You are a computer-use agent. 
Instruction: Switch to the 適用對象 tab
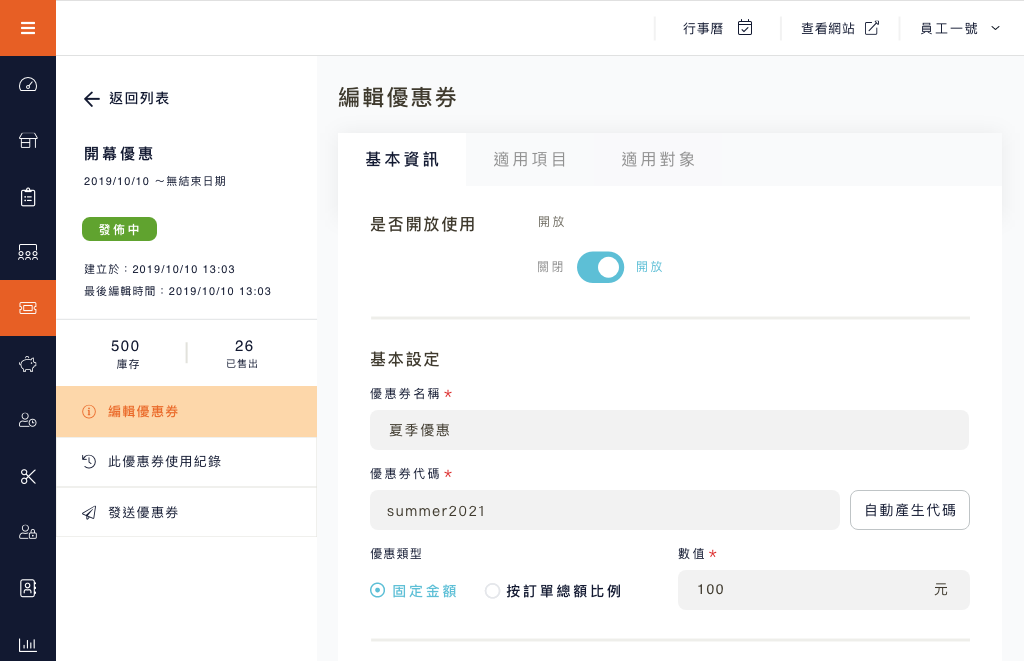click(658, 159)
